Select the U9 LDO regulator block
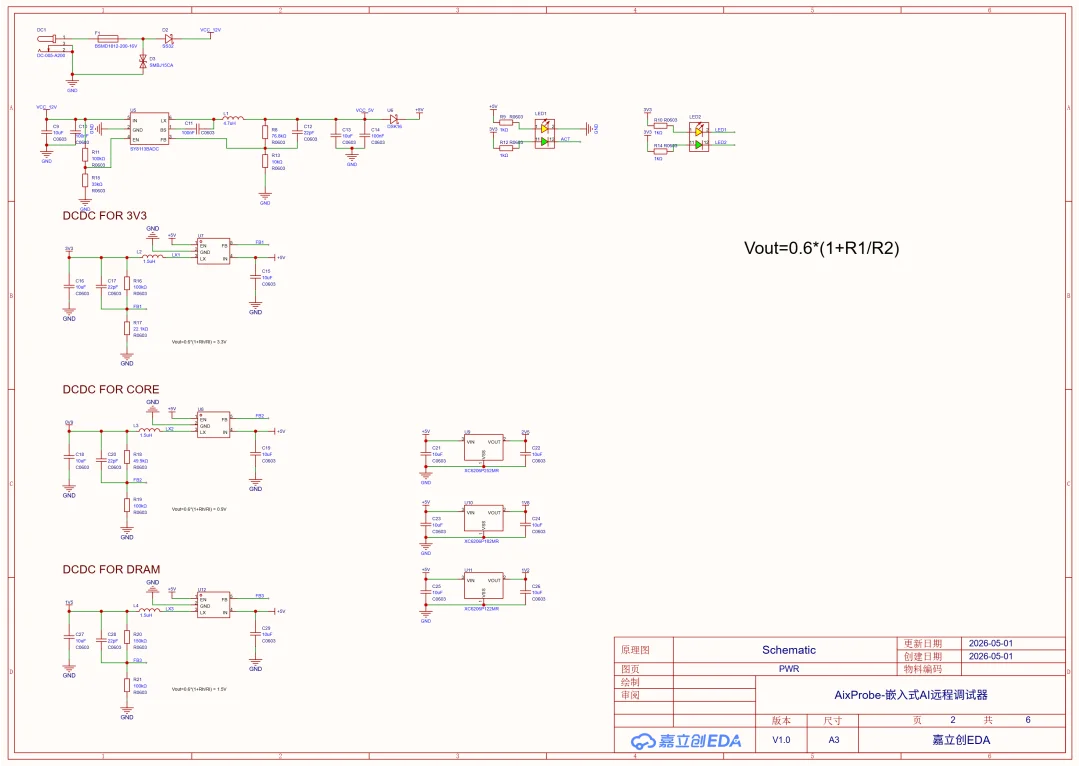The image size is (1080, 766). click(484, 448)
